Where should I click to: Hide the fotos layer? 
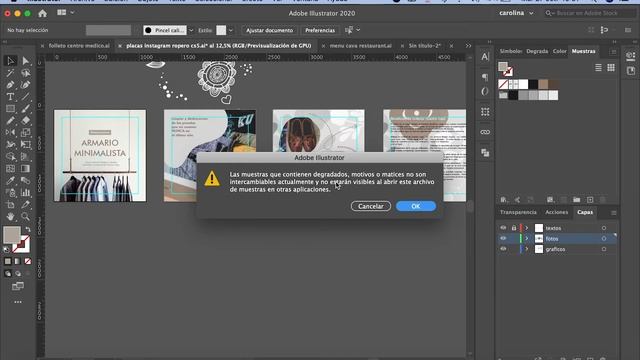tap(503, 238)
